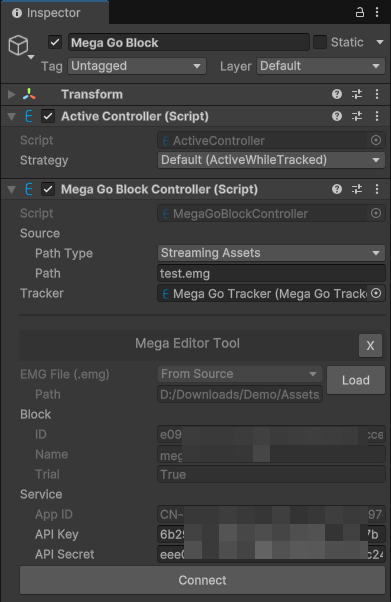The width and height of the screenshot is (391, 602).
Task: Click the Tracker object picker circle
Action: click(x=376, y=293)
